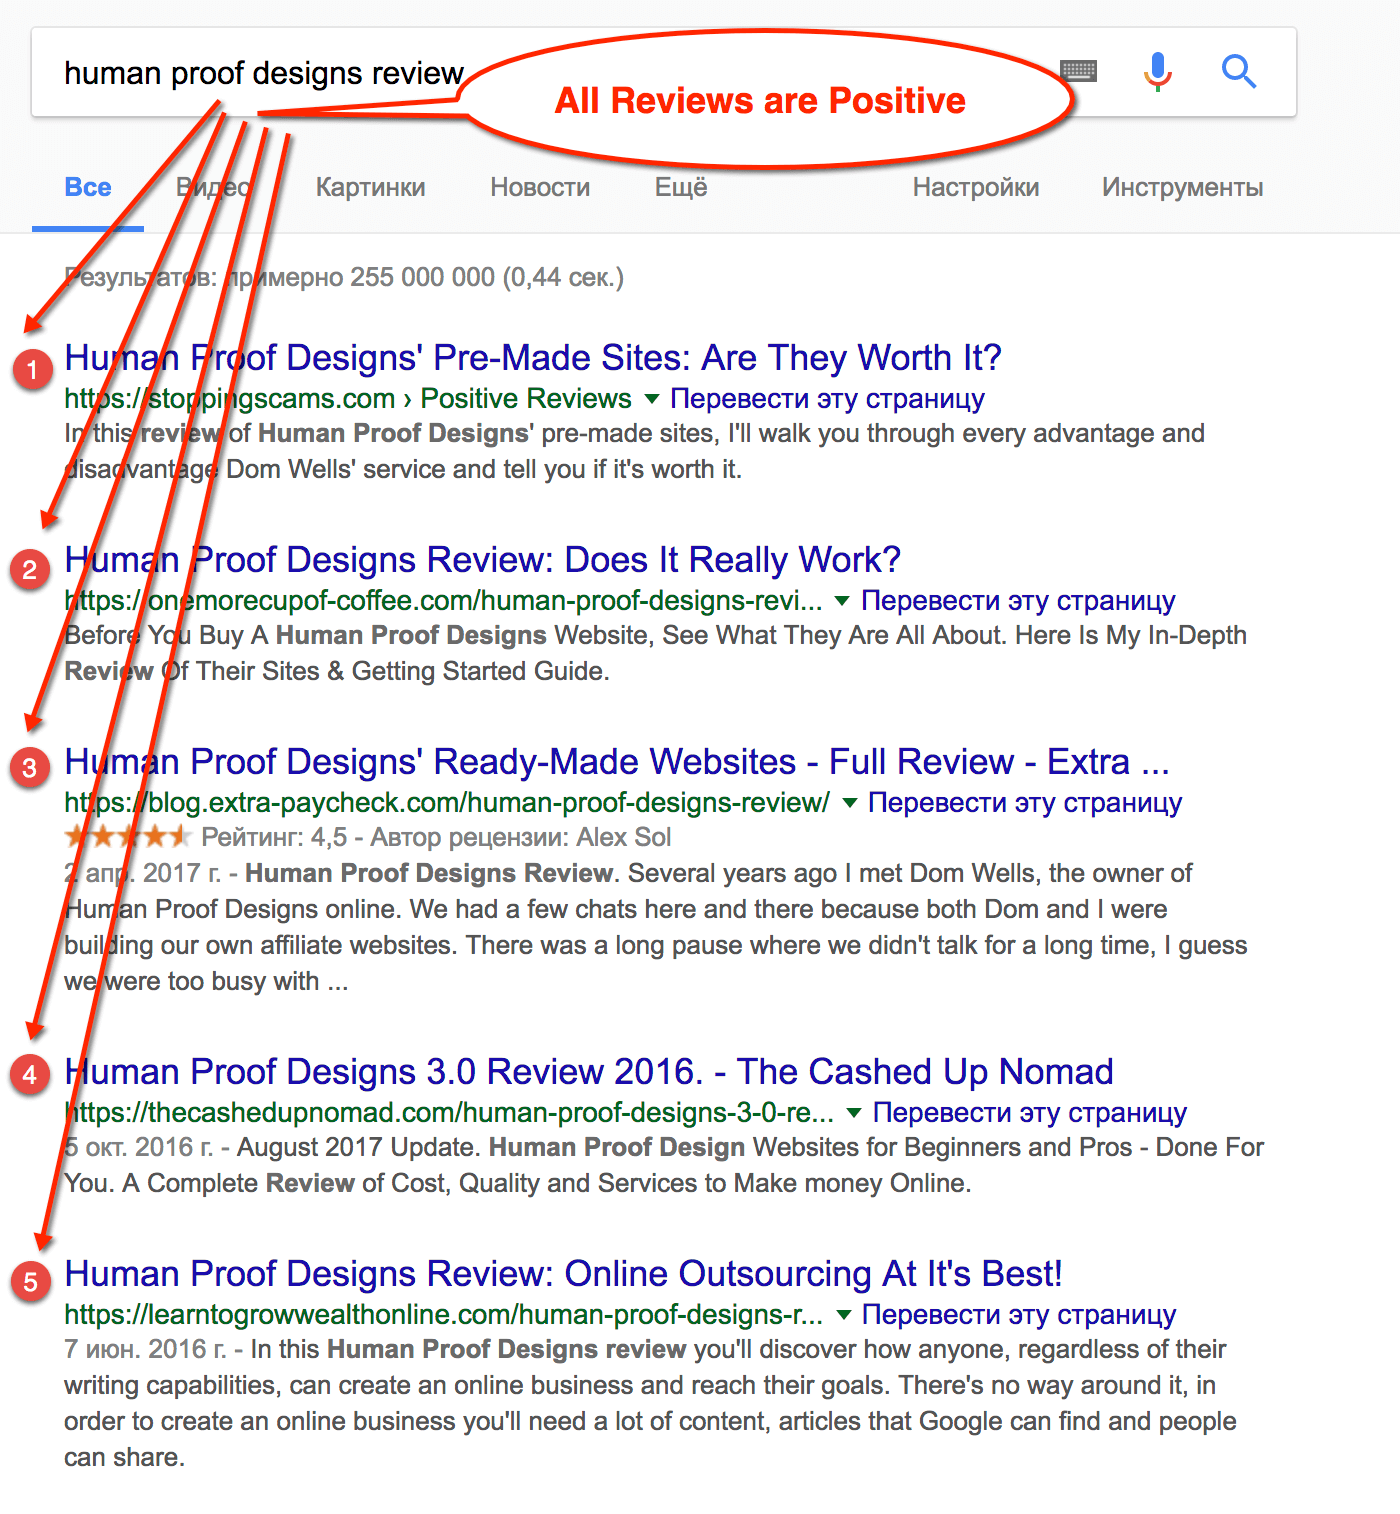
Task: Switch to the Картинки tab
Action: (370, 187)
